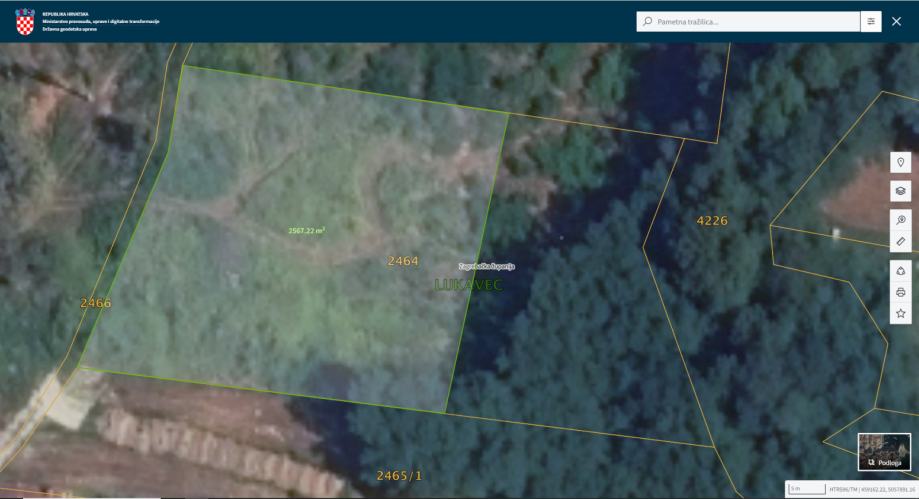Focus the Pametna tražilica search field
Image resolution: width=919 pixels, height=499 pixels.
point(748,22)
